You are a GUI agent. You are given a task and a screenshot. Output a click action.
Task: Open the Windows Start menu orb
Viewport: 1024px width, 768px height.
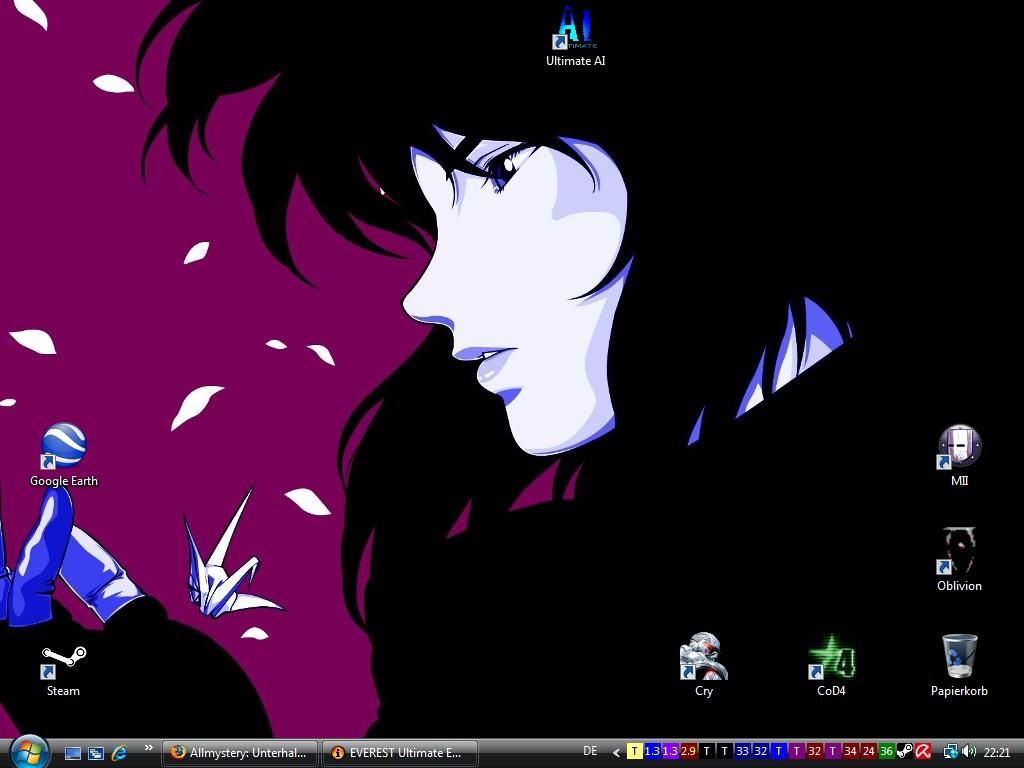coord(28,752)
